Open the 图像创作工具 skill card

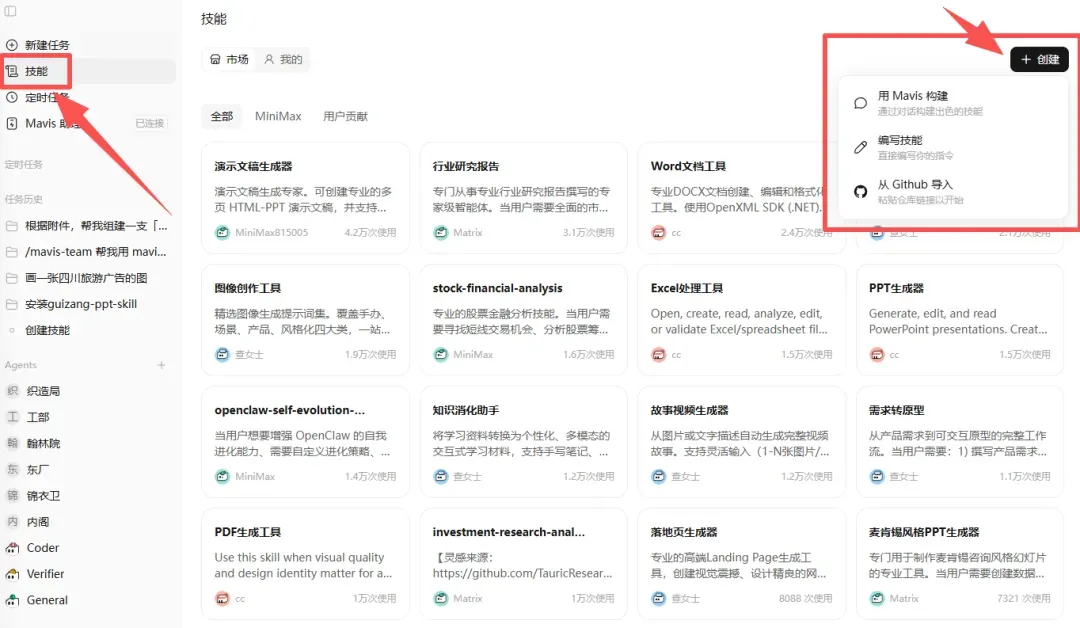[305, 320]
